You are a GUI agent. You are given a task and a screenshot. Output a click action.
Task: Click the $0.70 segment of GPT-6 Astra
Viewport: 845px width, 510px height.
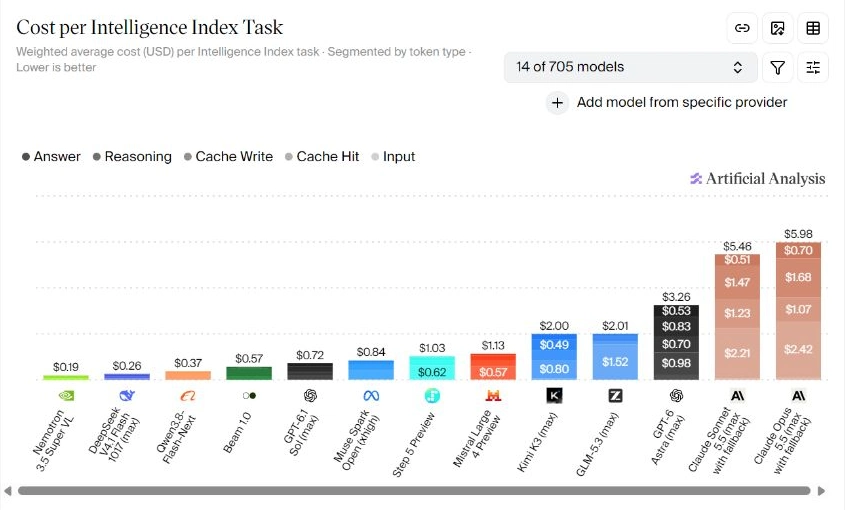pyautogui.click(x=676, y=344)
